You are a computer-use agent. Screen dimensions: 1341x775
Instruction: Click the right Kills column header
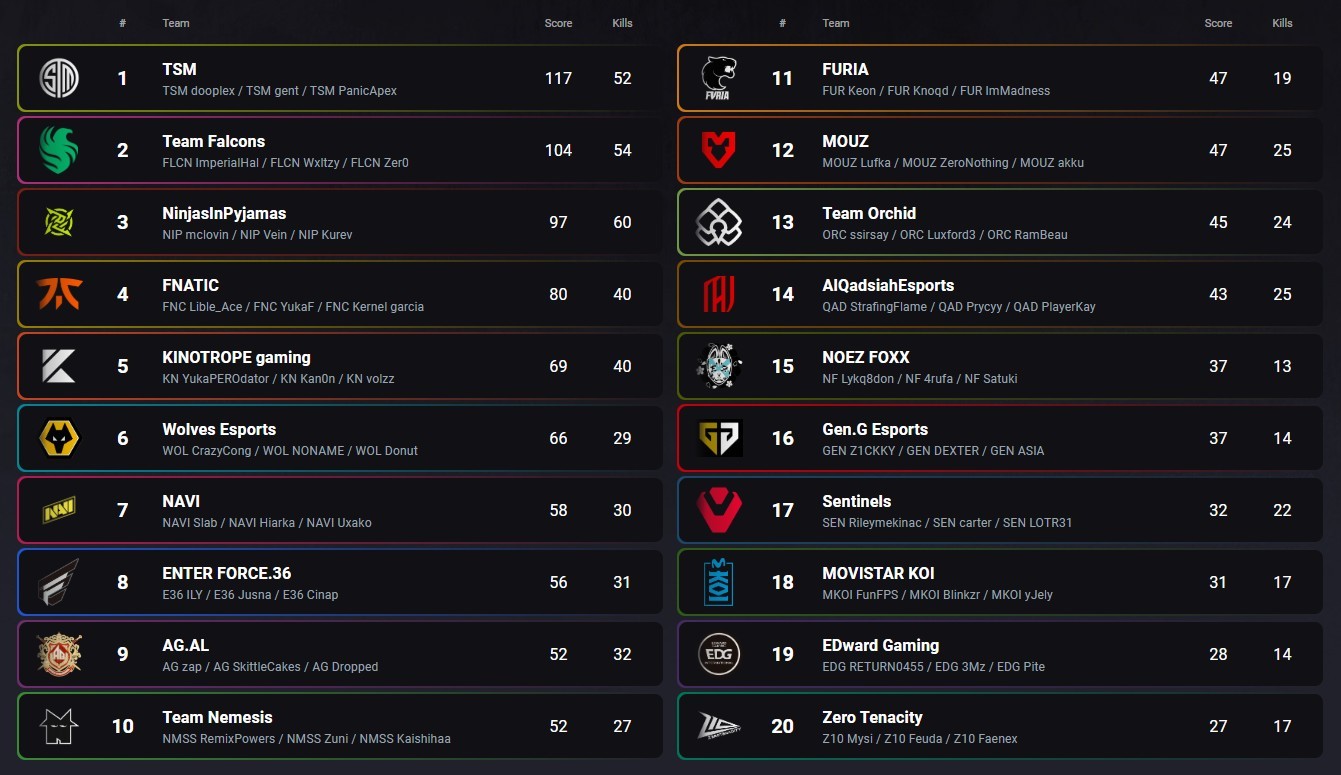(1282, 23)
